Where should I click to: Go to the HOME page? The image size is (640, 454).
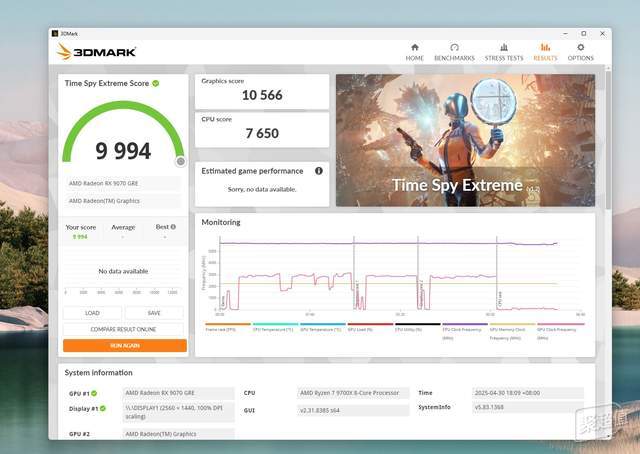(x=414, y=52)
